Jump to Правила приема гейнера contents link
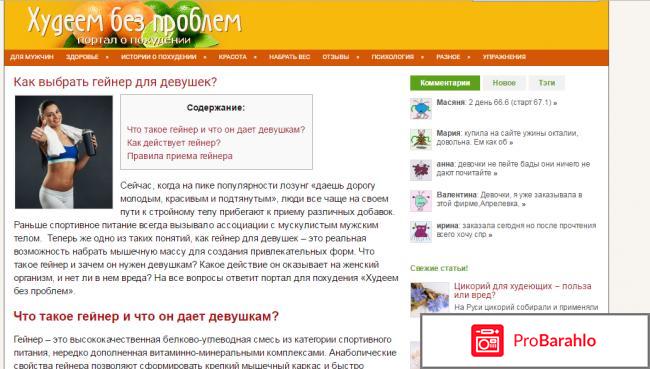650x369 pixels. (x=179, y=156)
